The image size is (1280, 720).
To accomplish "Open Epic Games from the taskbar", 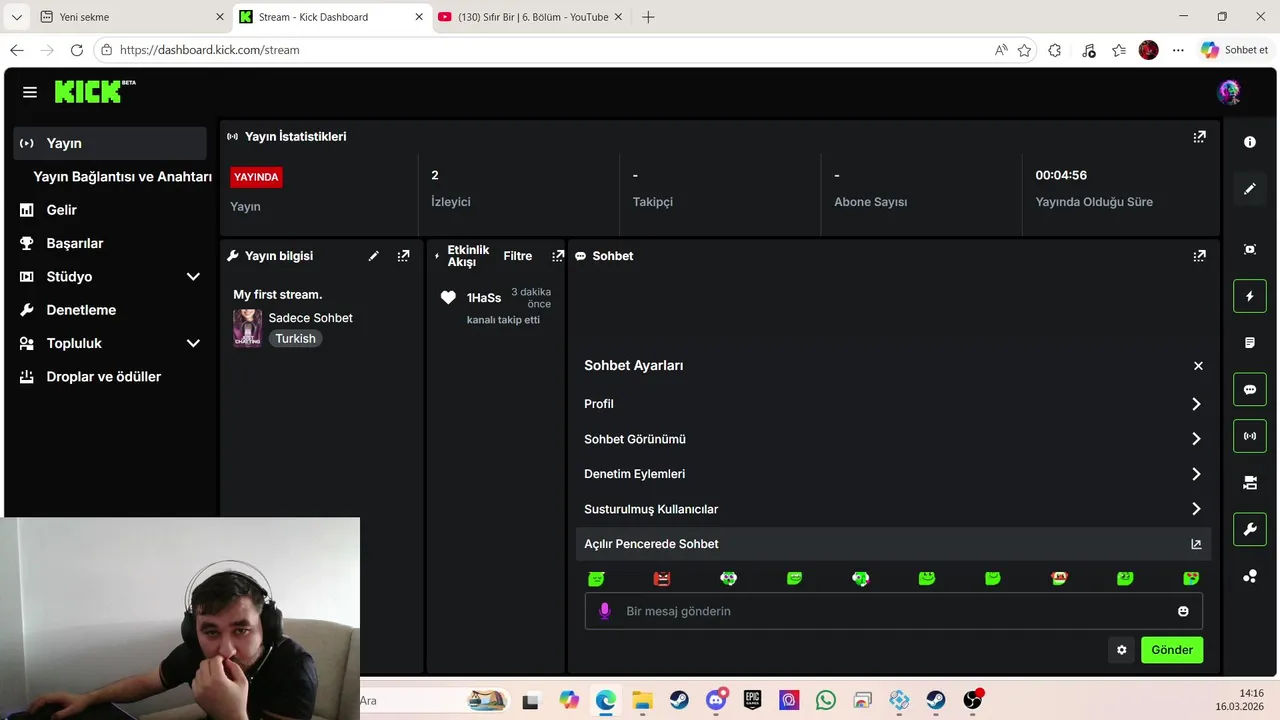I will point(752,700).
